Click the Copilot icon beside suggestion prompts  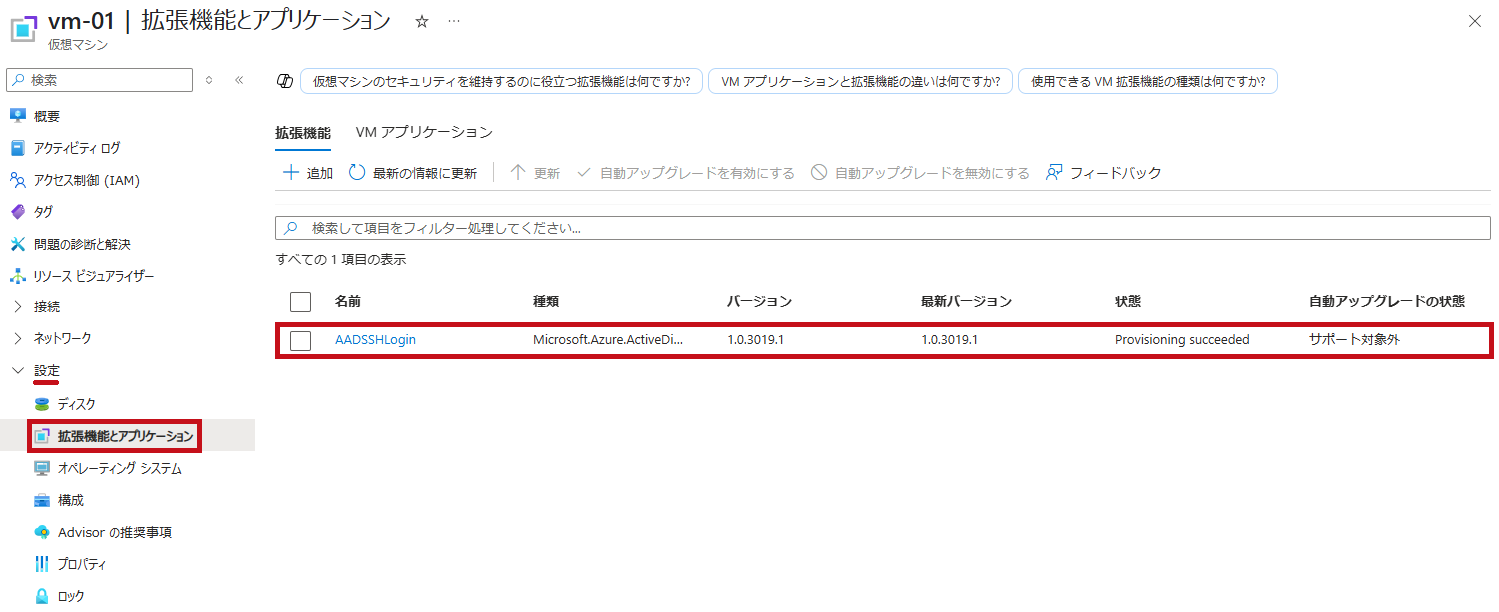click(284, 81)
